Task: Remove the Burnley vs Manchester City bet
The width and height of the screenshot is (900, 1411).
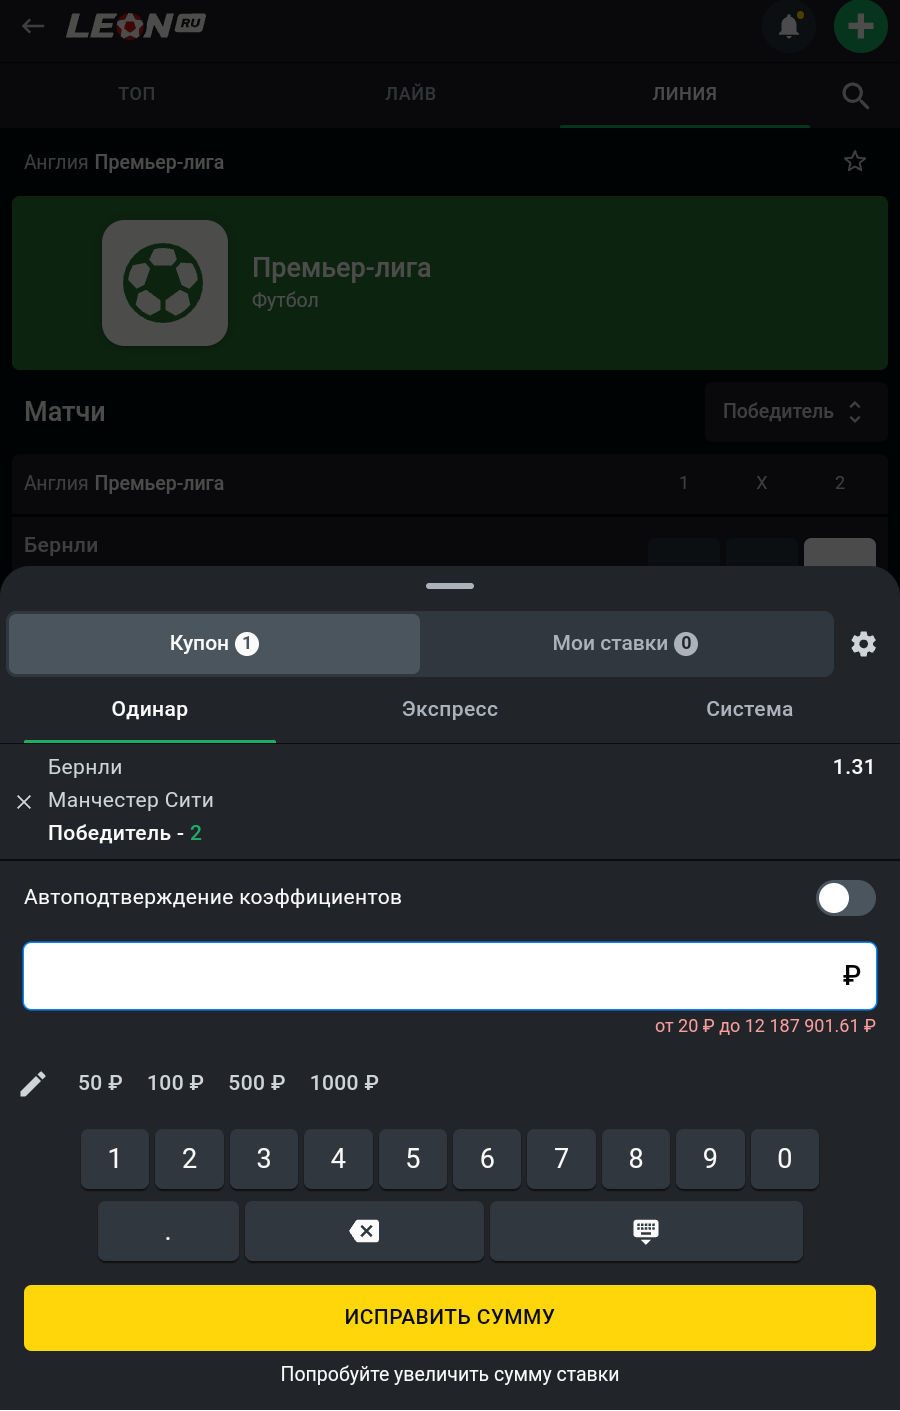Action: click(25, 802)
